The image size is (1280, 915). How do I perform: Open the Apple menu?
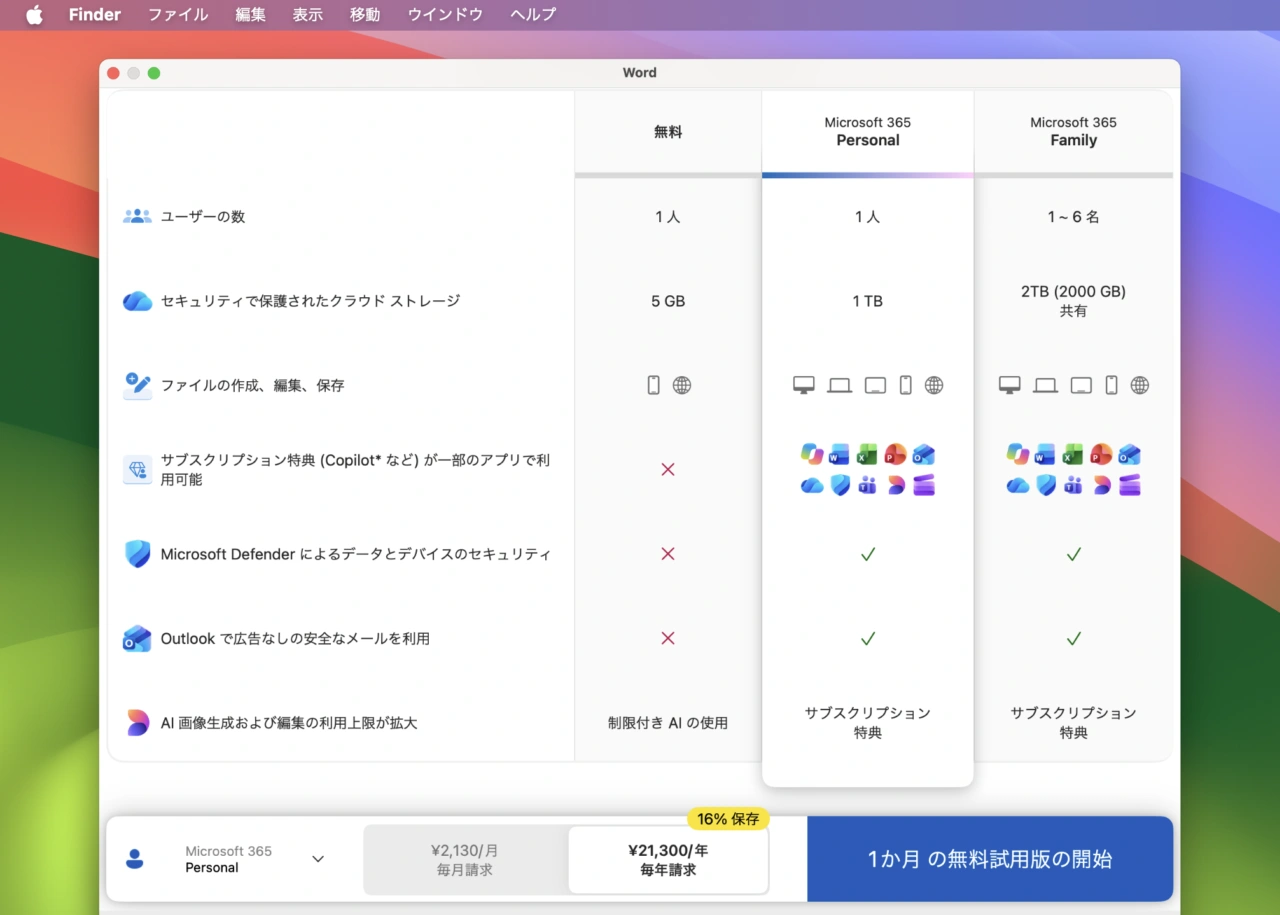(35, 15)
